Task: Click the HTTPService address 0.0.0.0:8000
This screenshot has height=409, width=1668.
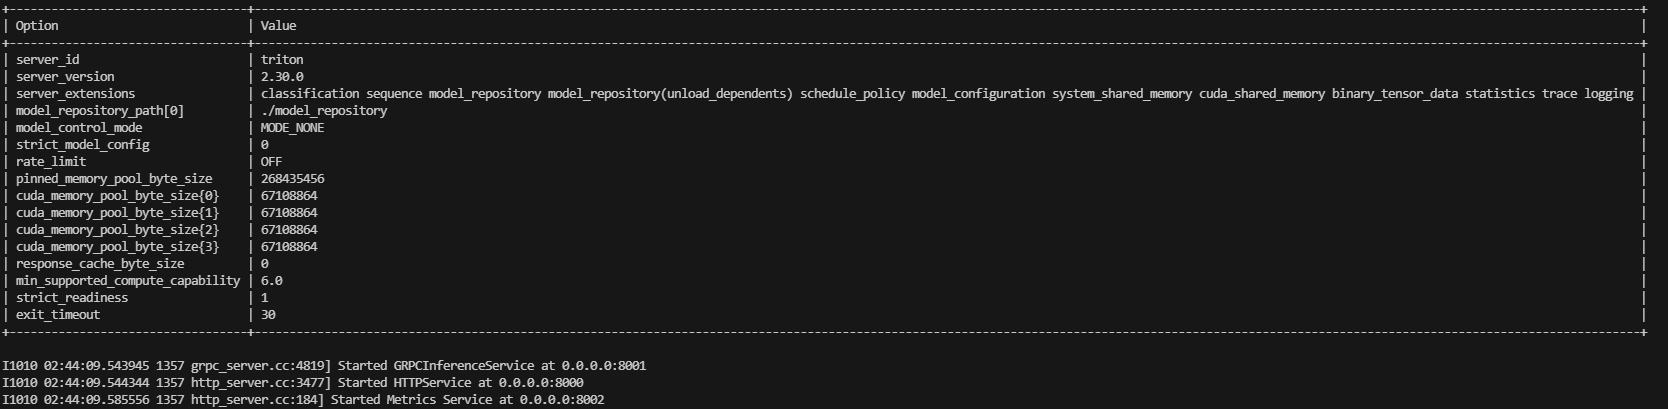Action: coord(541,383)
